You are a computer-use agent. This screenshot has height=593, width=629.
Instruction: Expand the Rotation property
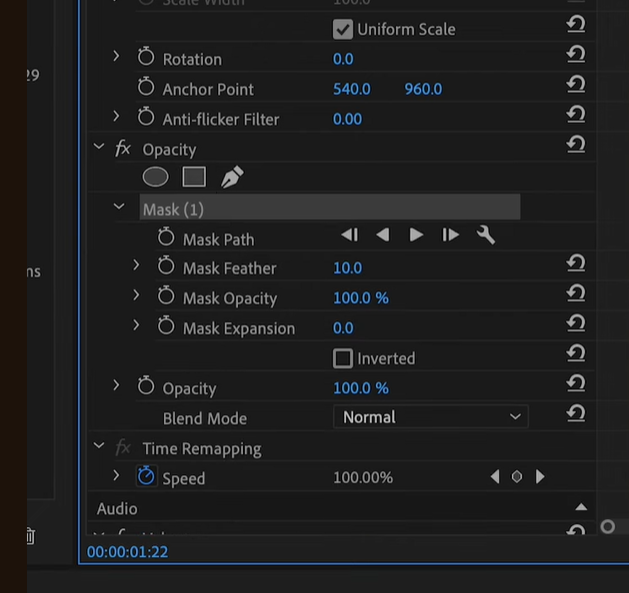point(116,56)
